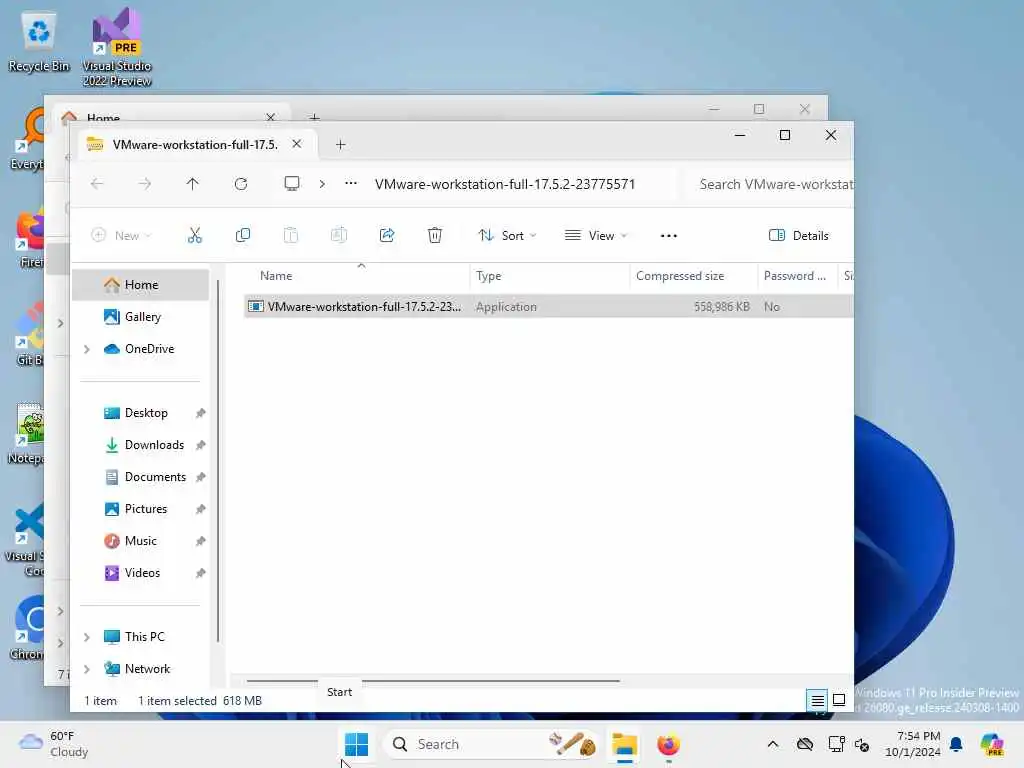
Task: Open File Explorer from taskbar
Action: (x=624, y=744)
